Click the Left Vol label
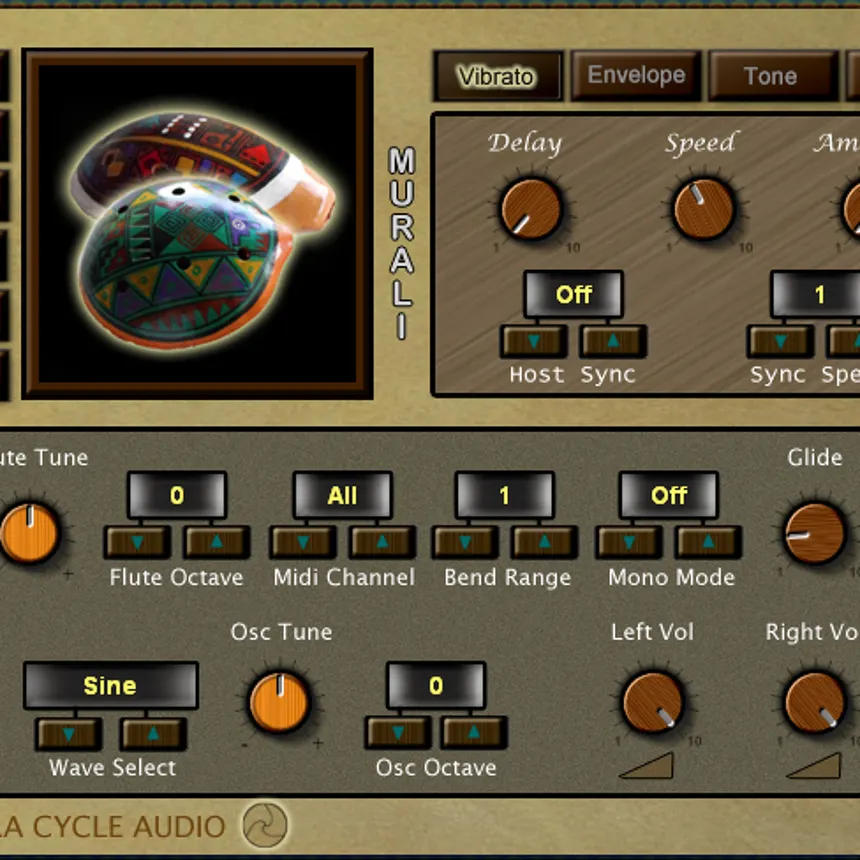The image size is (860, 860). pos(652,632)
